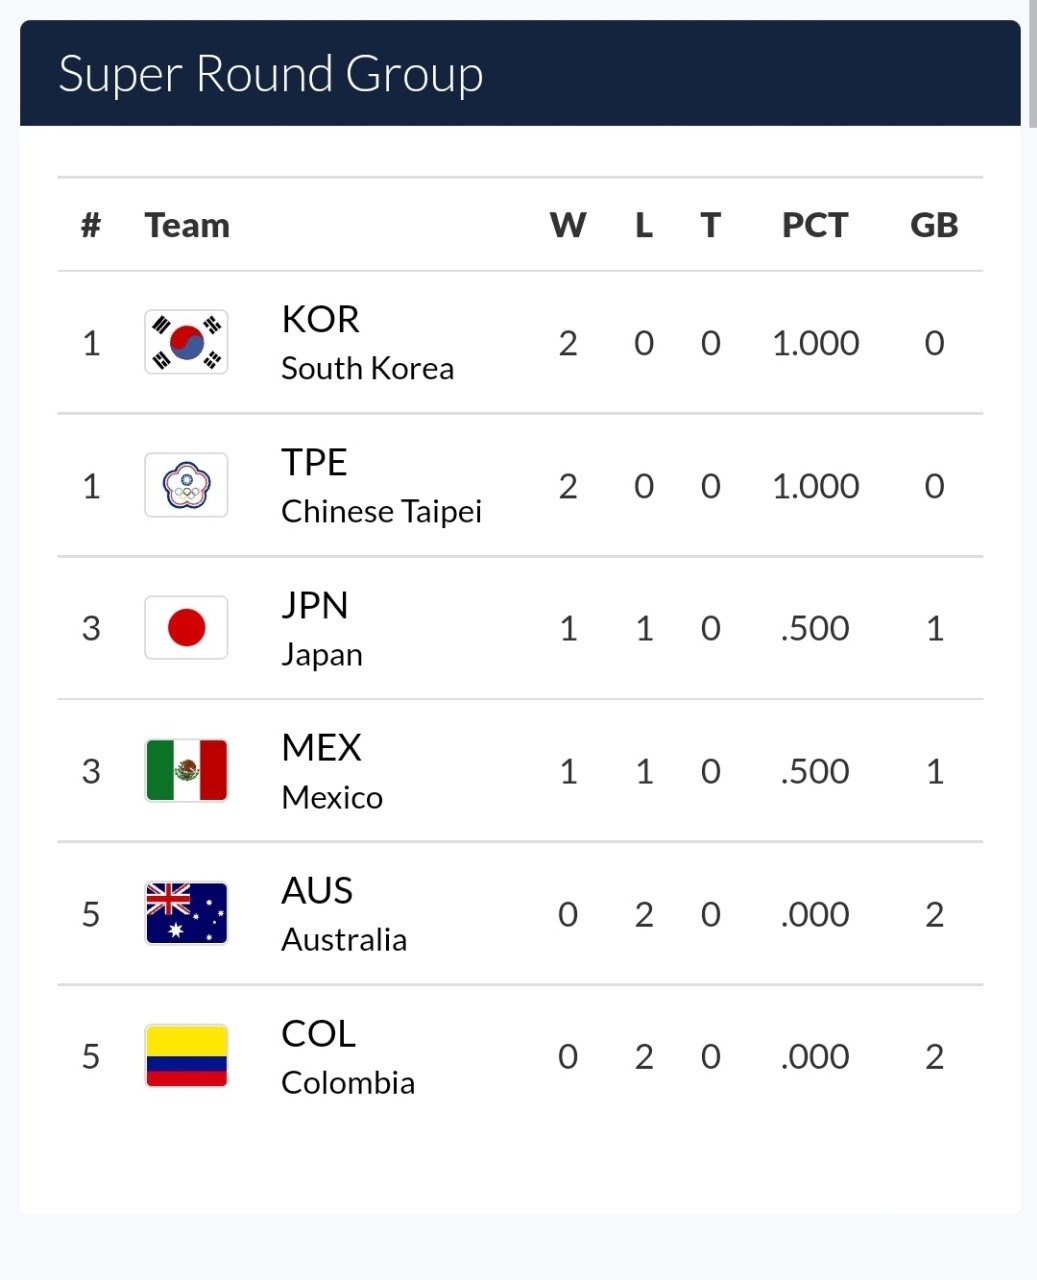Screen dimensions: 1037x1280
Task: Open the Chinese Taipei team link
Action: (381, 486)
